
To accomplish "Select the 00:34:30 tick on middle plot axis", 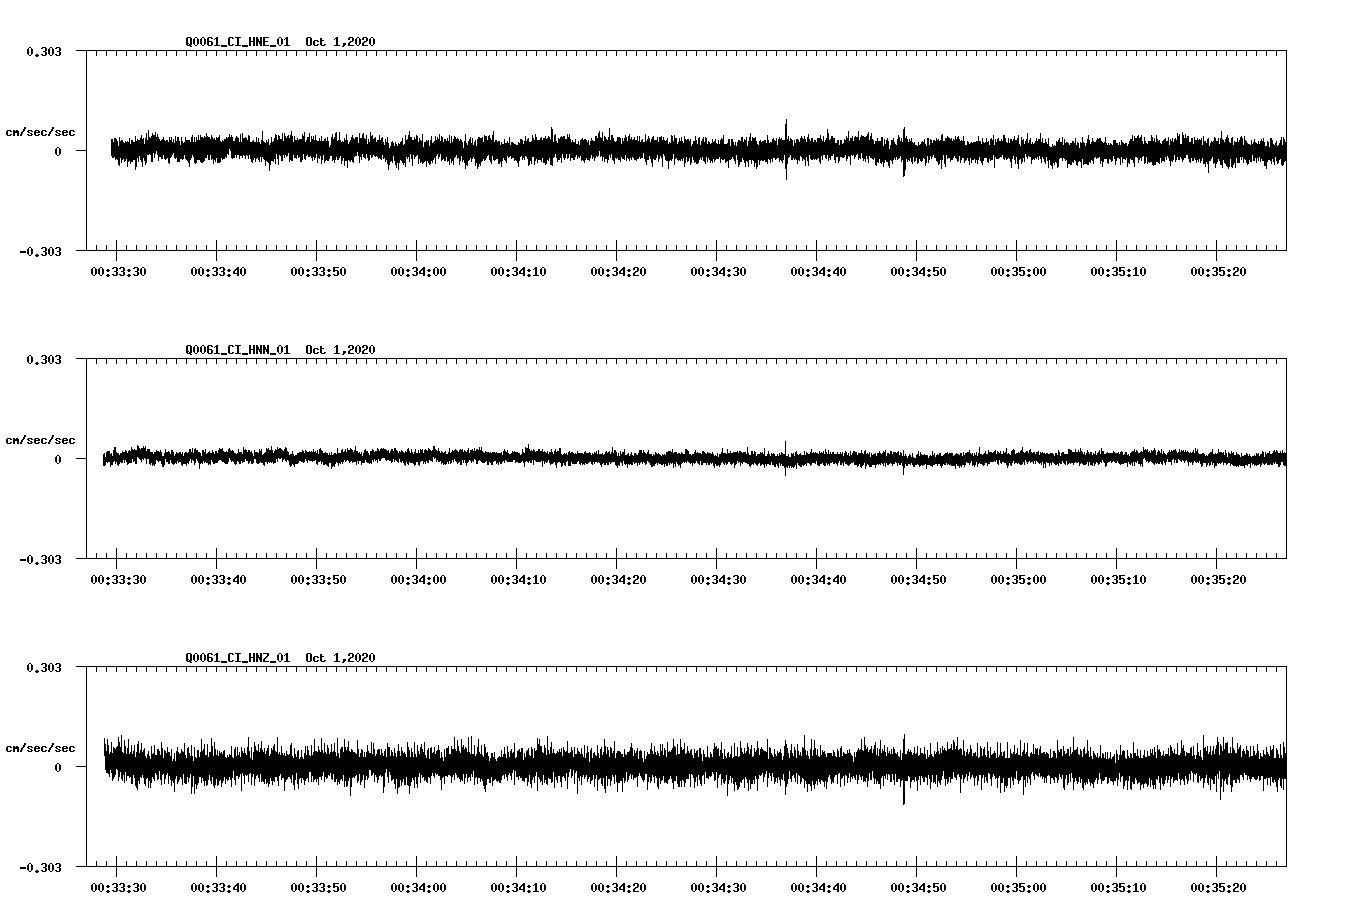I will (716, 578).
